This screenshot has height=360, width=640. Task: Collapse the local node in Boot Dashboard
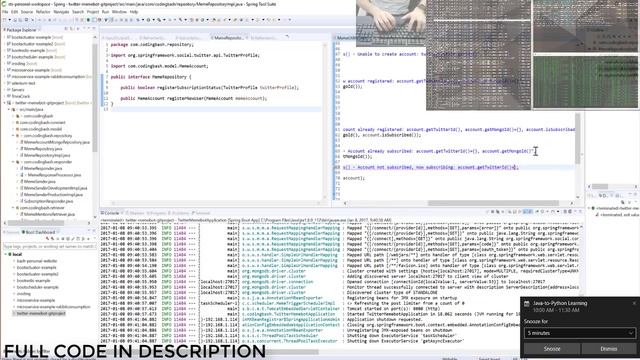(6, 254)
